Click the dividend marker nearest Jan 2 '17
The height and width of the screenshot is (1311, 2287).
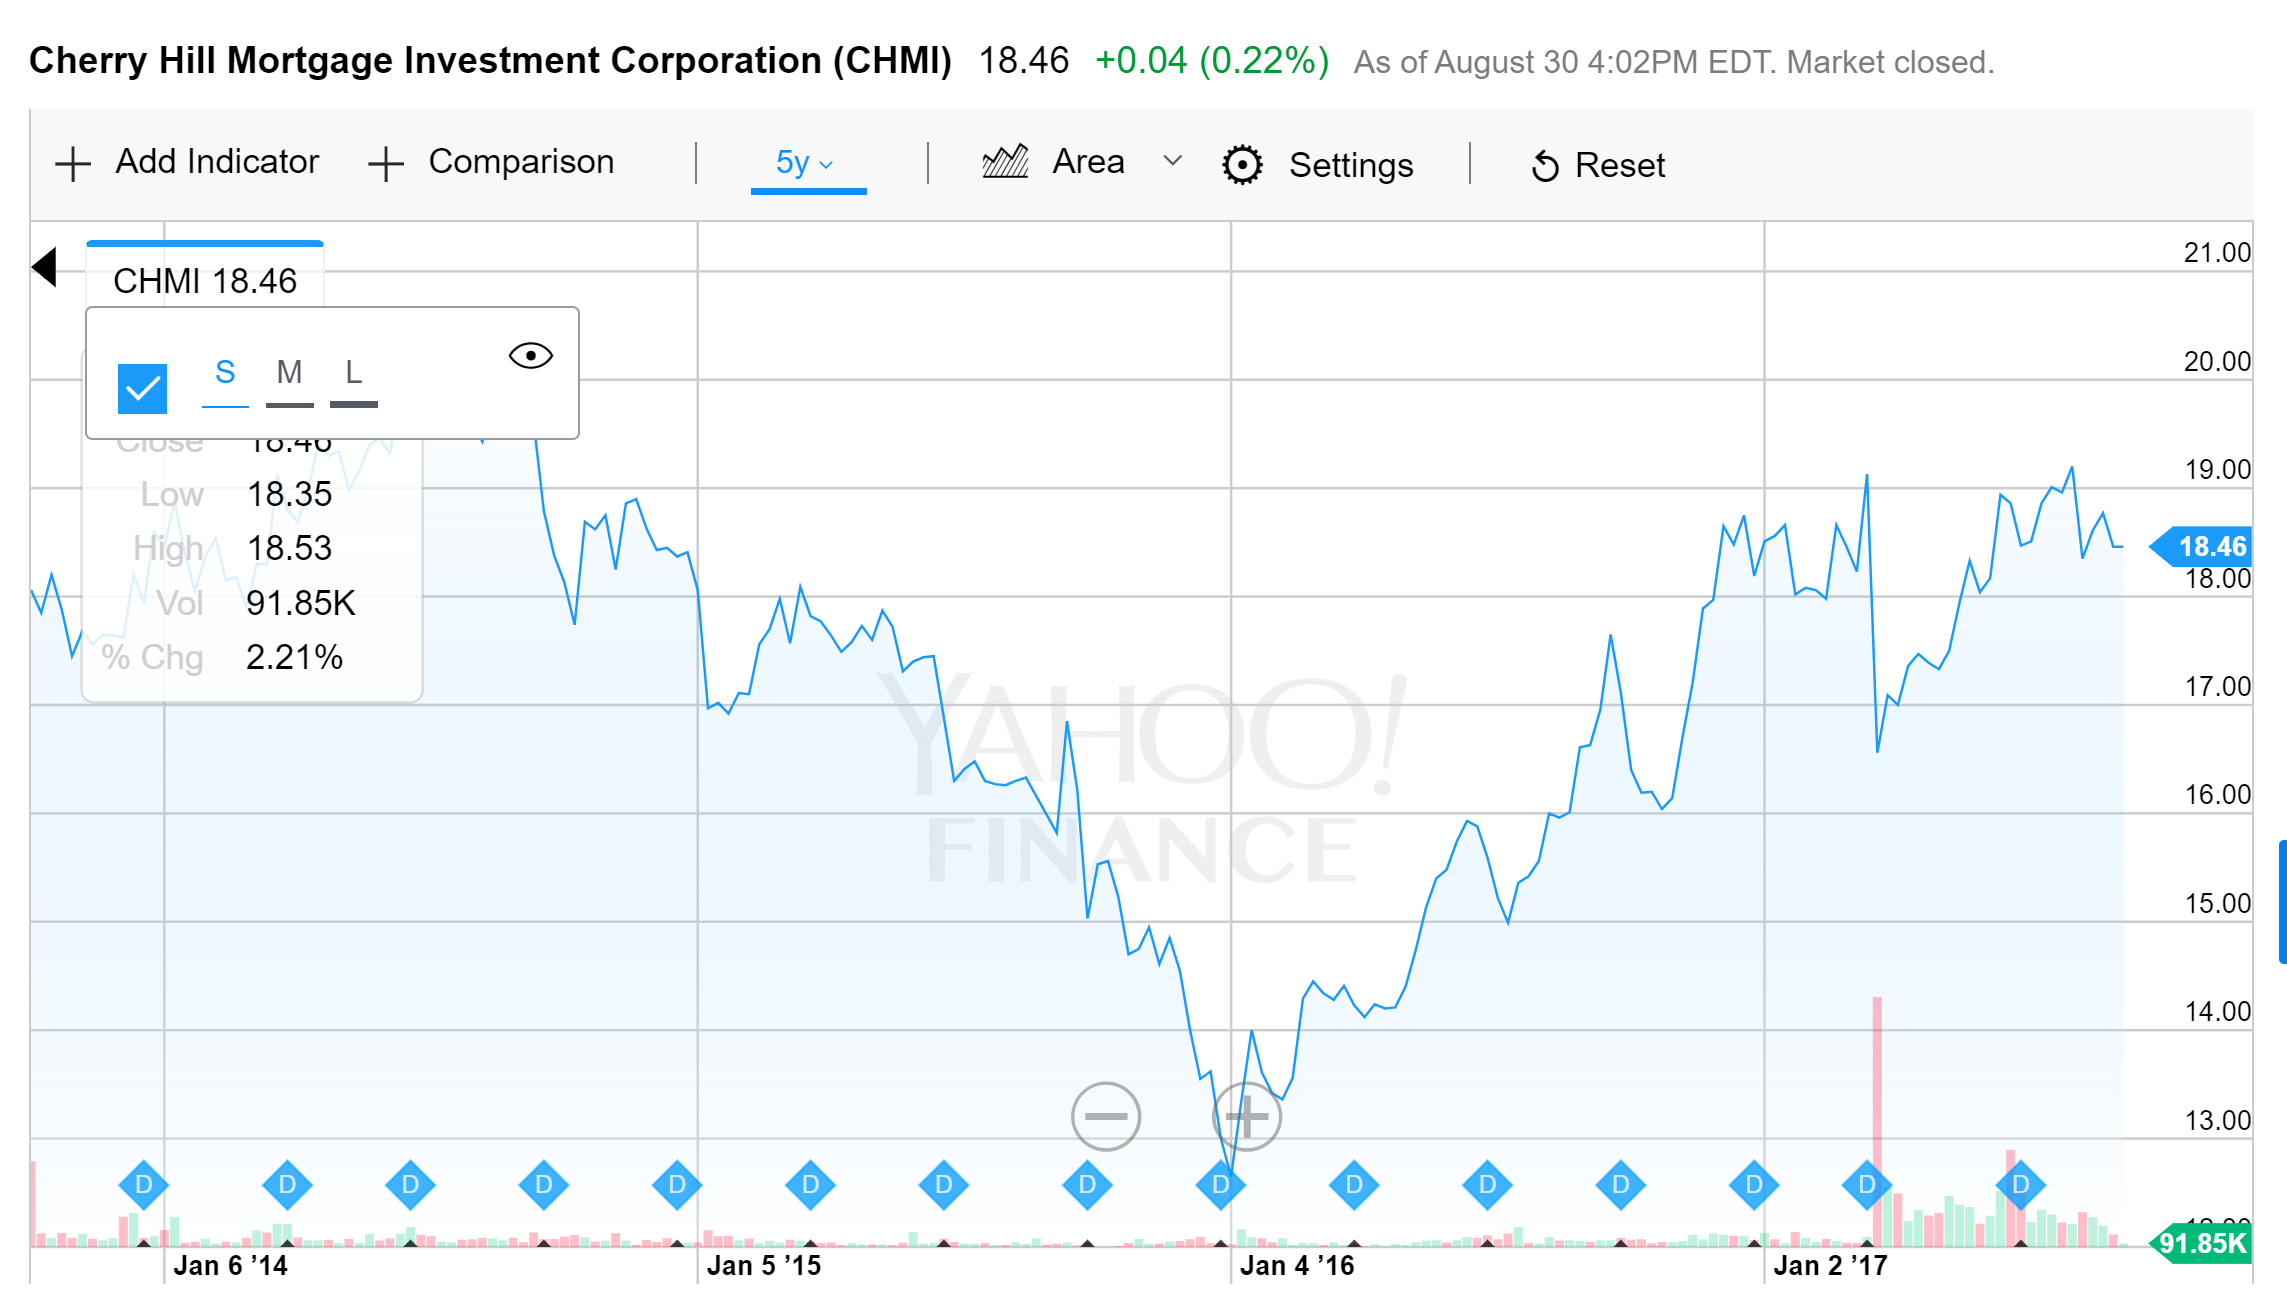(1754, 1185)
